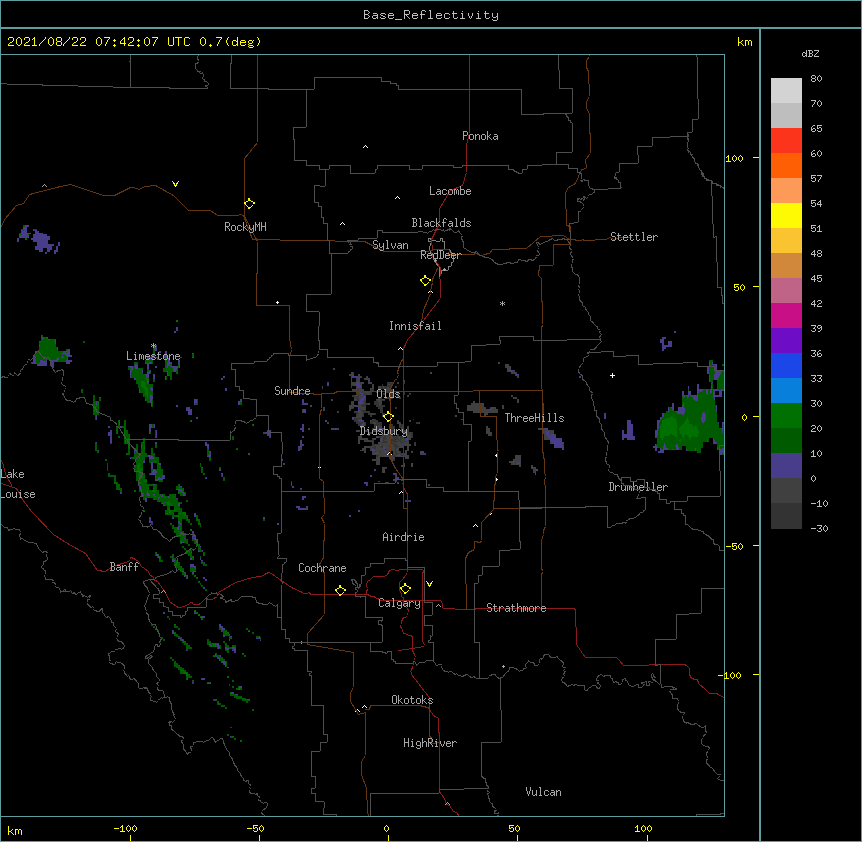This screenshot has width=862, height=842.
Task: Click the timestamp 2021/08/22 07:42:07 UTC
Action: (98, 42)
